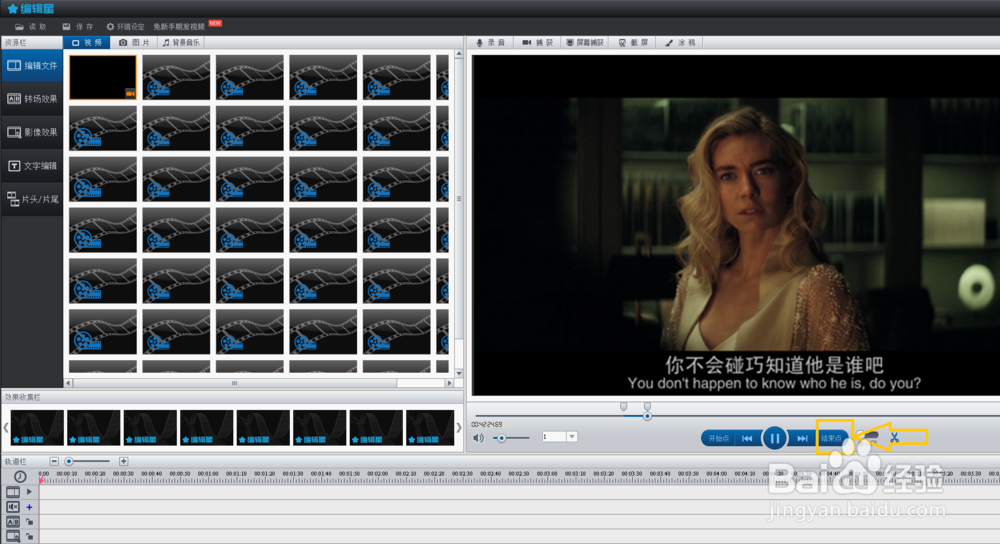Mute audio with the speaker icon
The width and height of the screenshot is (1000, 544).
pyautogui.click(x=478, y=437)
